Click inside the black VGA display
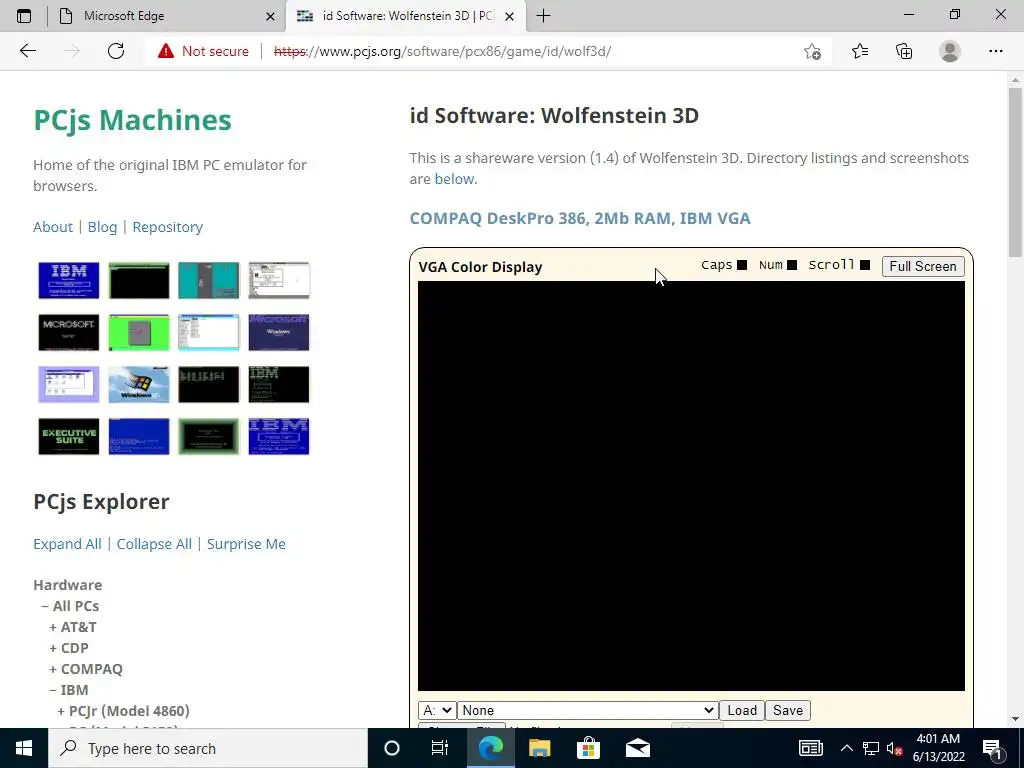This screenshot has width=1024, height=768. pyautogui.click(x=691, y=486)
